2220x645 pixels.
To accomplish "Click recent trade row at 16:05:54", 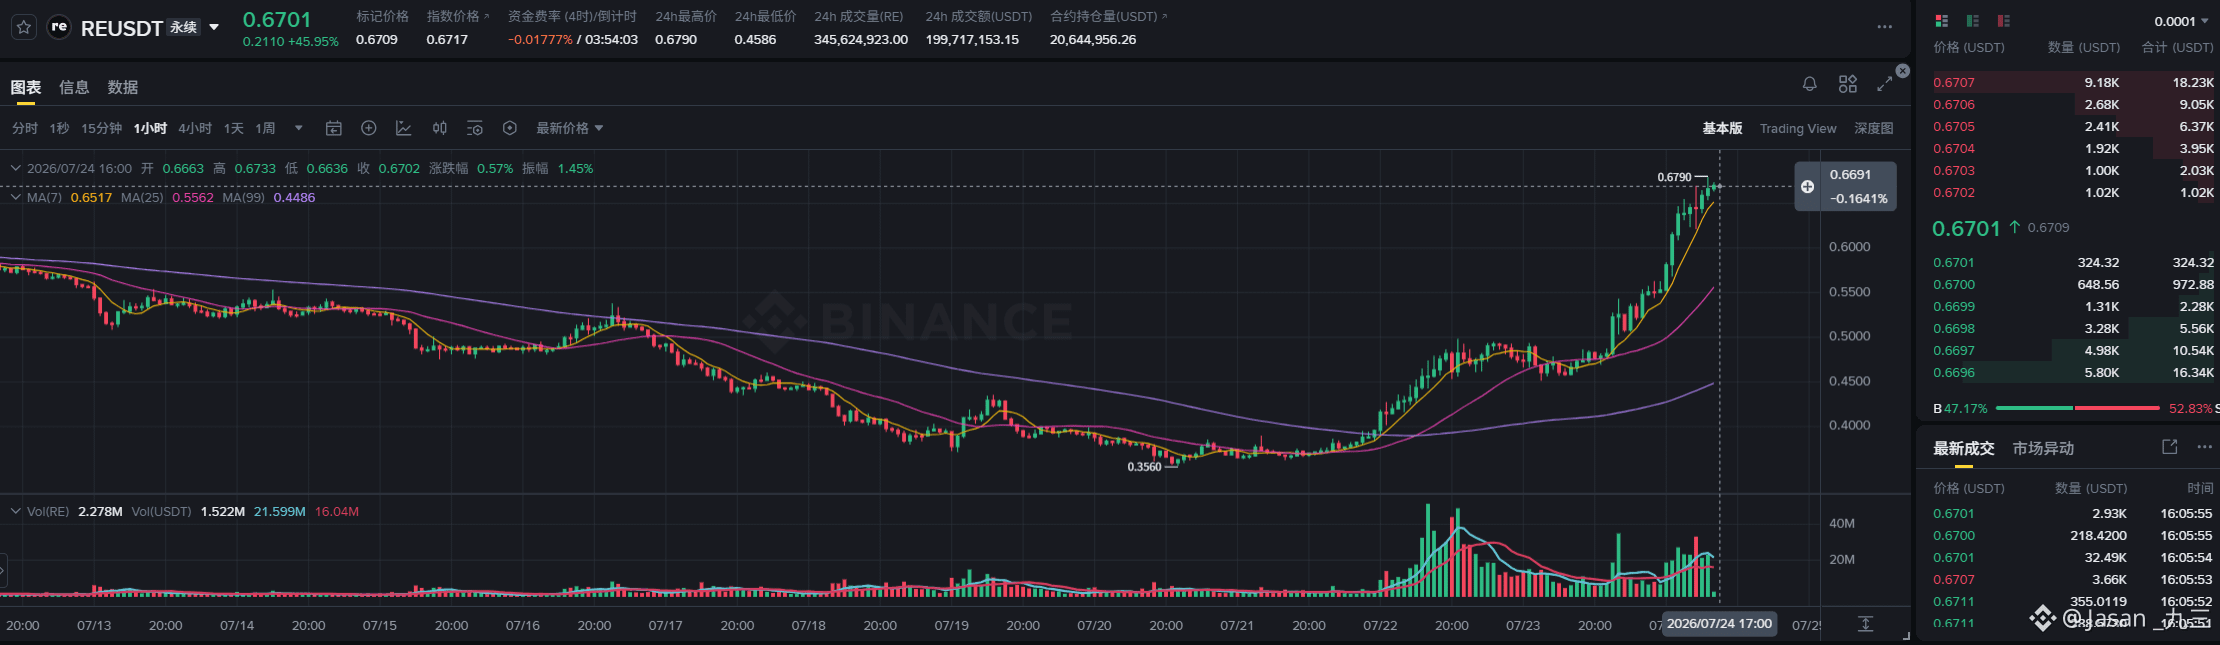I will tap(2072, 557).
